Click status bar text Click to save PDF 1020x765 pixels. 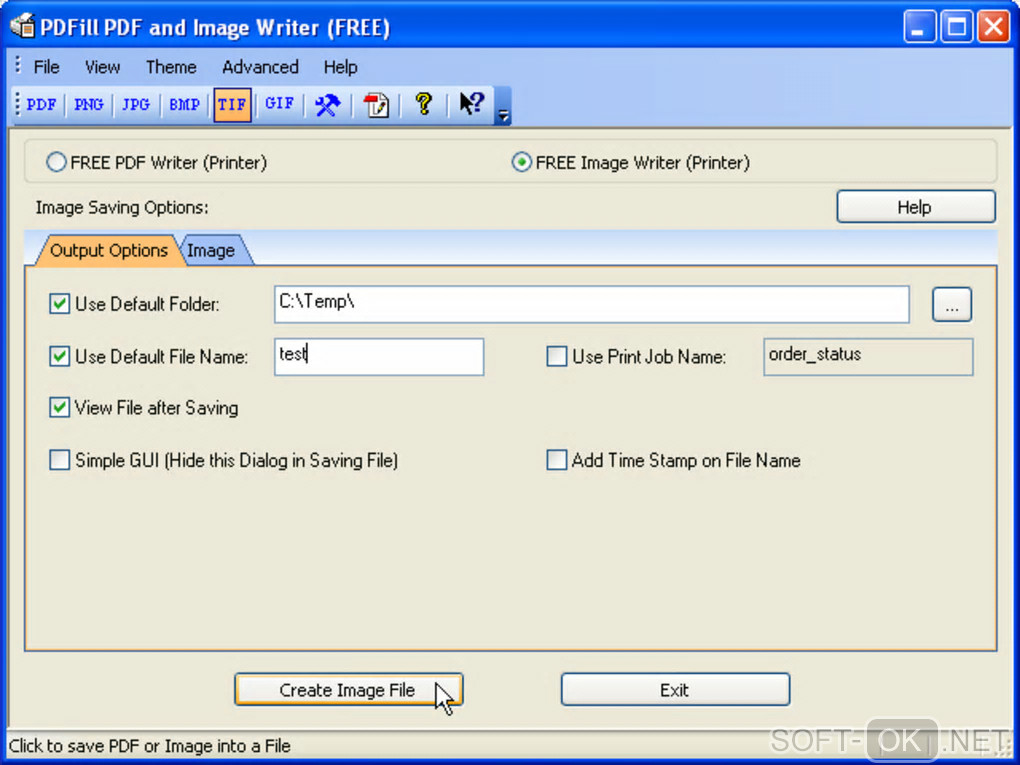click(x=150, y=745)
